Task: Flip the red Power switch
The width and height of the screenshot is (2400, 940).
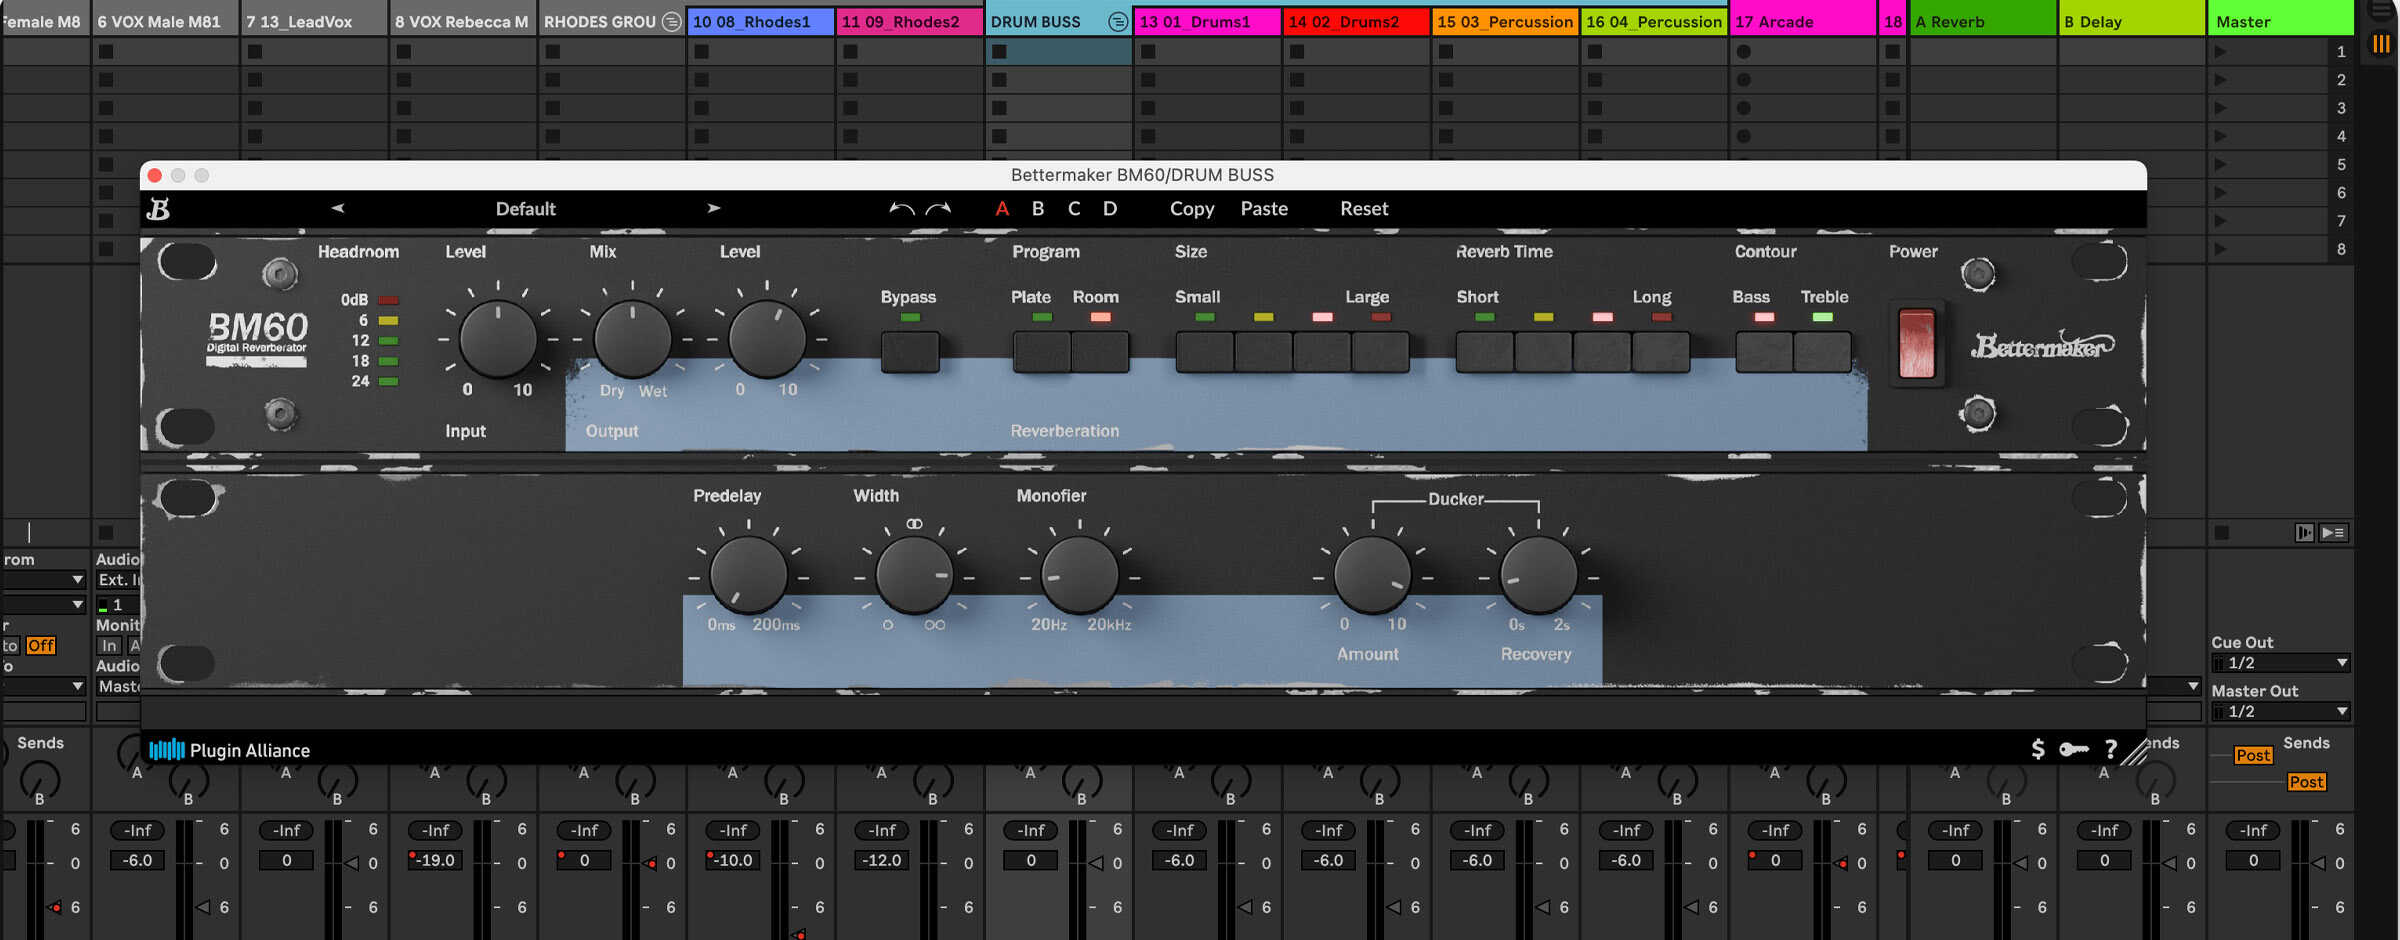Action: point(1916,343)
